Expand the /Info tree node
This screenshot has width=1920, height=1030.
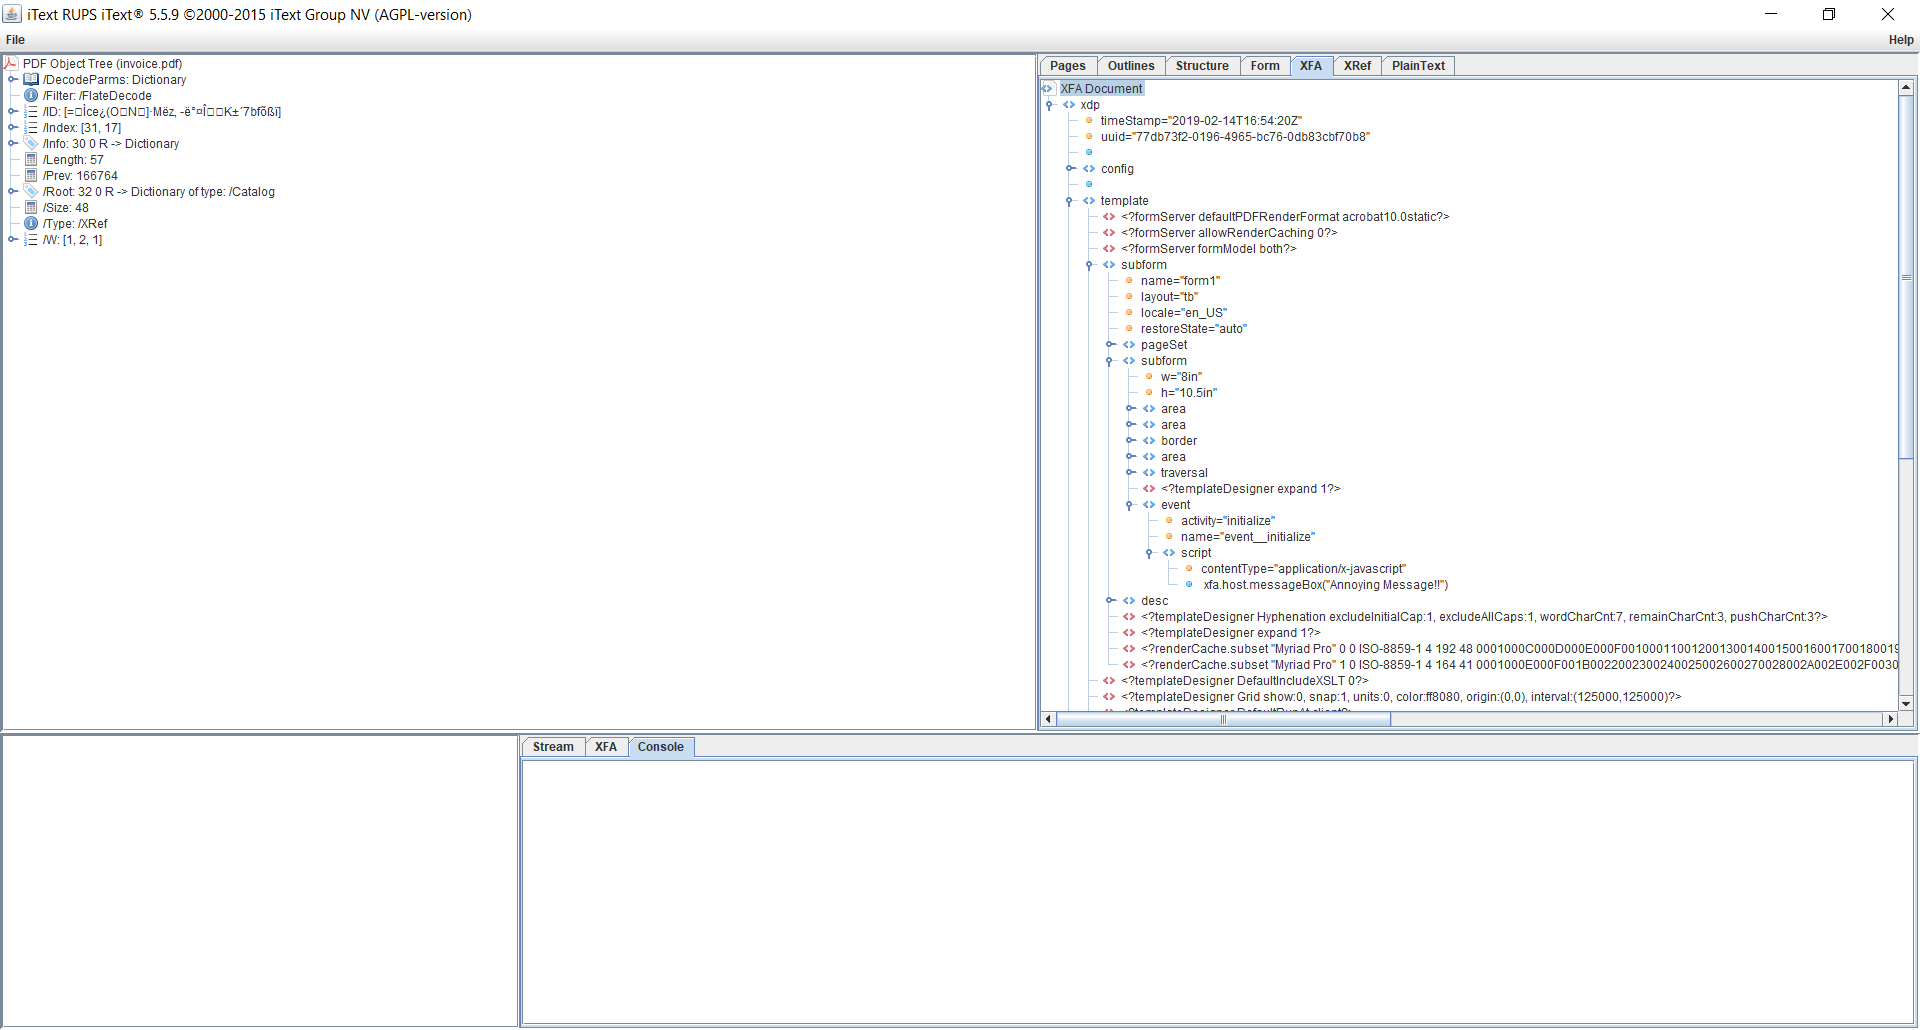pyautogui.click(x=10, y=143)
